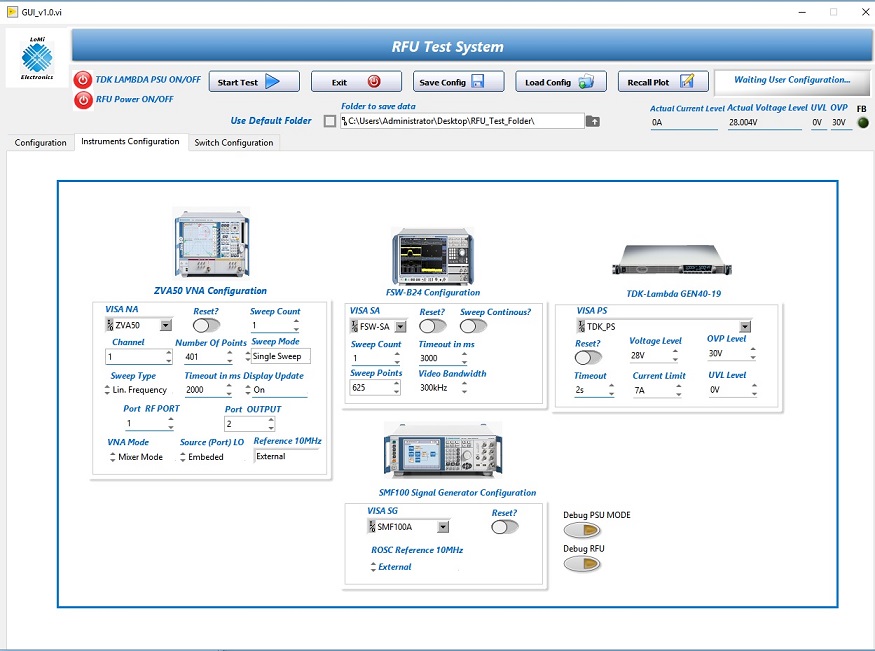This screenshot has width=875, height=651.
Task: Click the Reference 10MHz External field
Action: [286, 456]
